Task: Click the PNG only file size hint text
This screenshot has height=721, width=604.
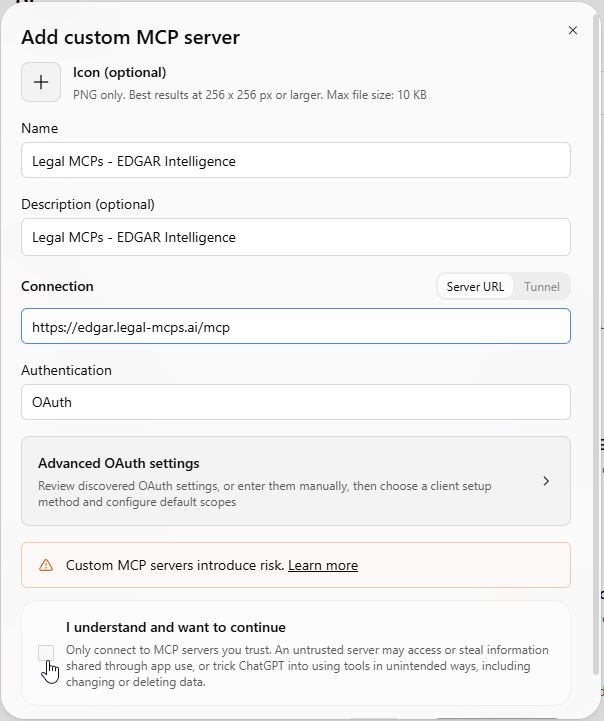Action: [250, 95]
